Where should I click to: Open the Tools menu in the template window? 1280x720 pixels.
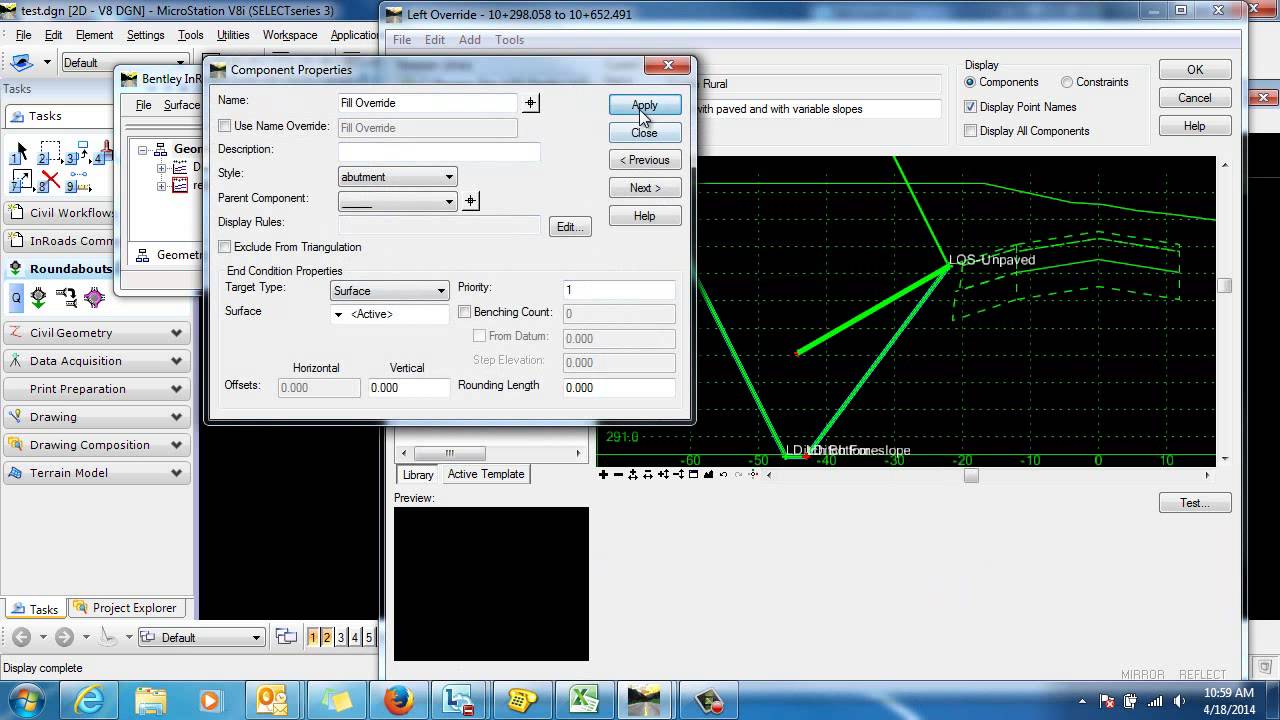(510, 40)
